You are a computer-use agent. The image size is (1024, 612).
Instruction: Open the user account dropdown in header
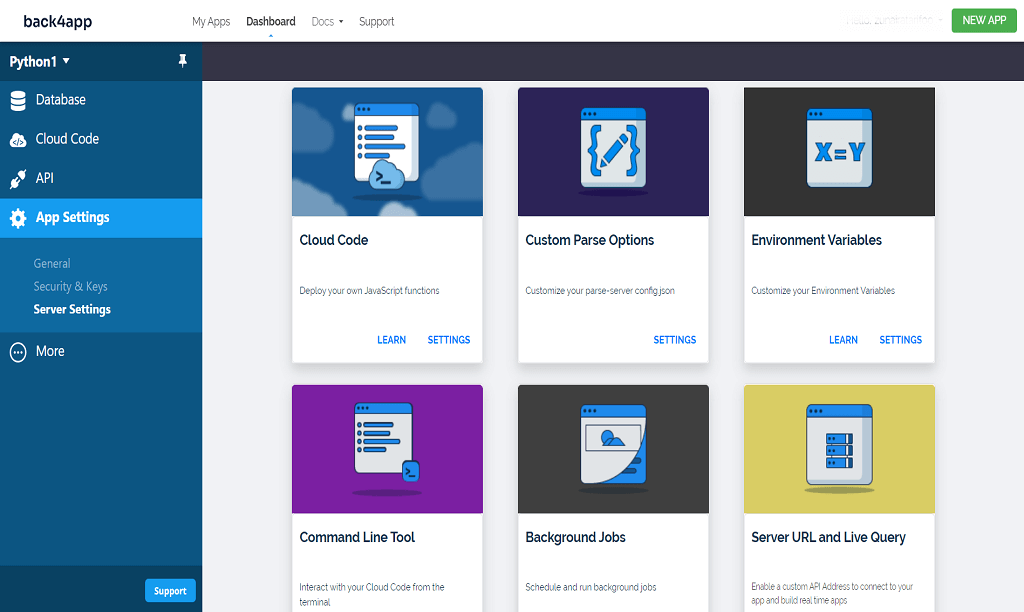pos(894,20)
